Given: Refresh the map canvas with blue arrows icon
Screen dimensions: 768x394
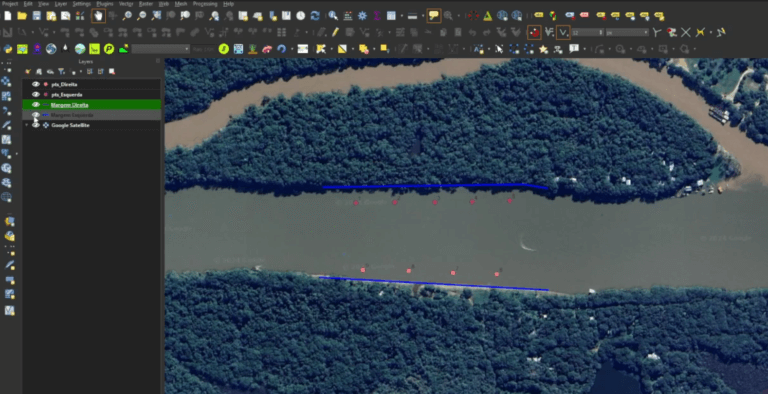Looking at the screenshot, I should click(315, 16).
